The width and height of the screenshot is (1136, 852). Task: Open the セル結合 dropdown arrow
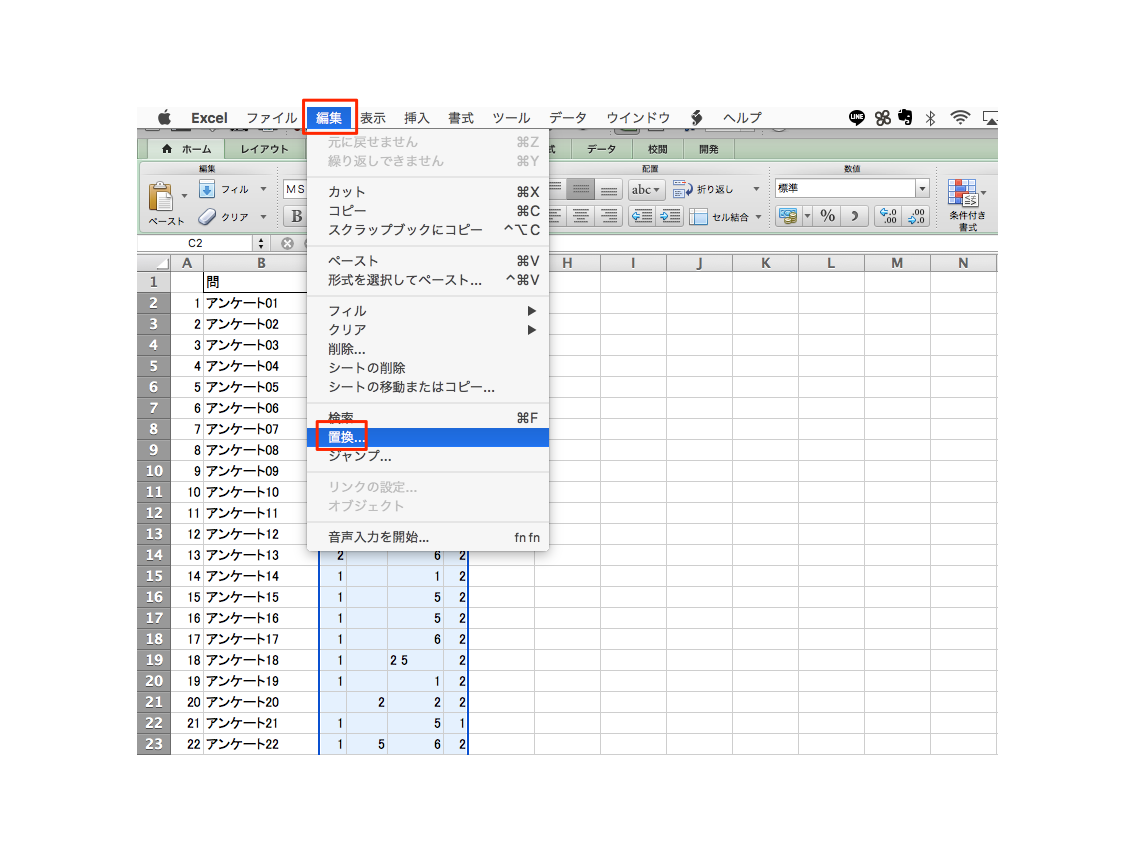(x=759, y=217)
